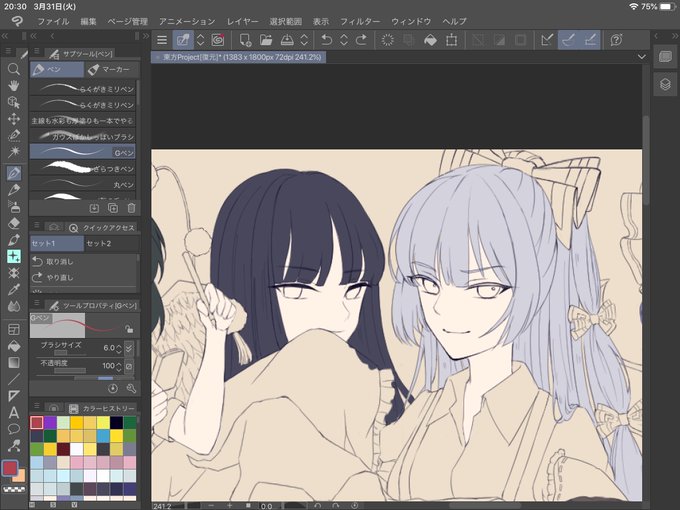Click the Save icon in command bar

pos(287,40)
